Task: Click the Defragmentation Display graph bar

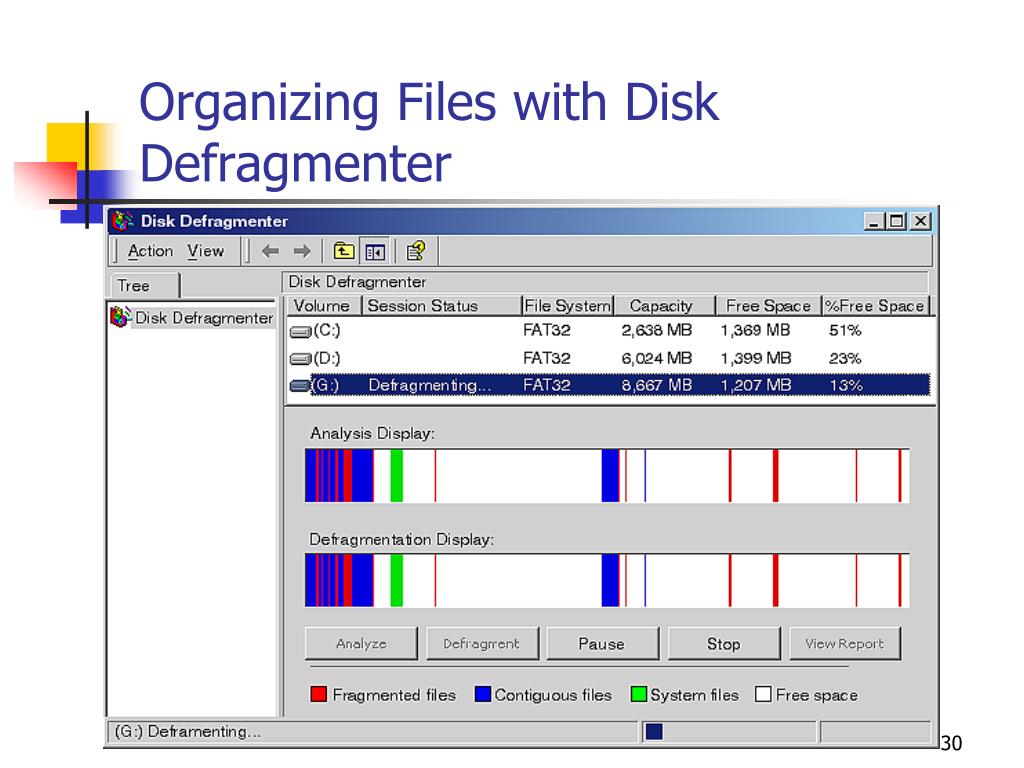Action: (x=607, y=581)
